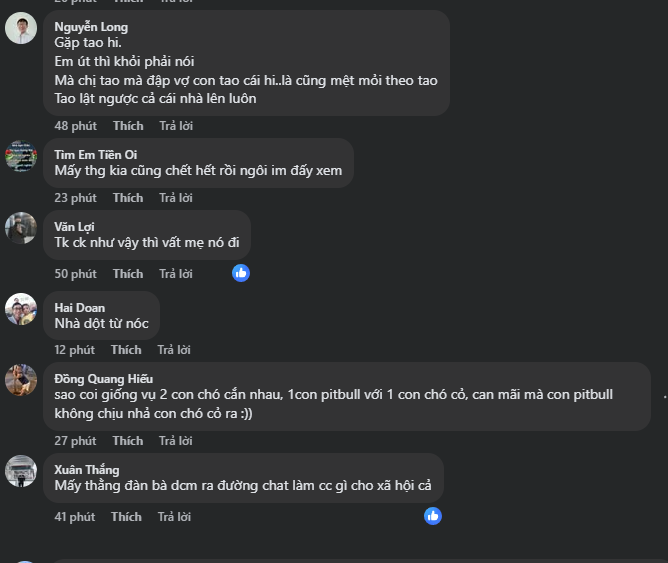Like Nguyễn Long's comment with Thích
Screen dimensions: 668x563
tap(128, 126)
